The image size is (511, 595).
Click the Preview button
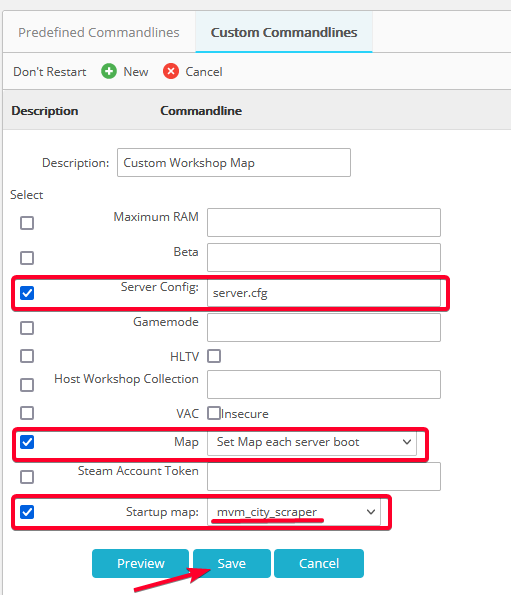click(140, 563)
